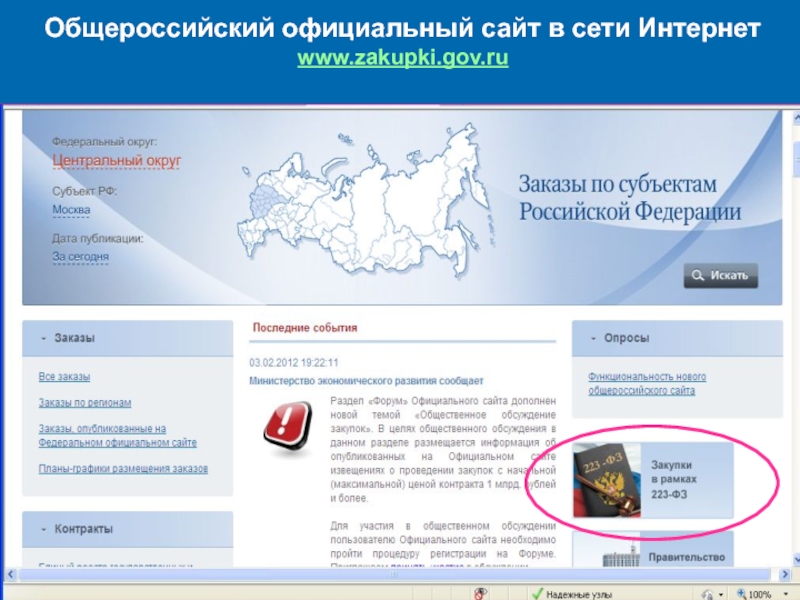Click the horizontal scrollbar thumb
The height and width of the screenshot is (600, 800).
394,574
